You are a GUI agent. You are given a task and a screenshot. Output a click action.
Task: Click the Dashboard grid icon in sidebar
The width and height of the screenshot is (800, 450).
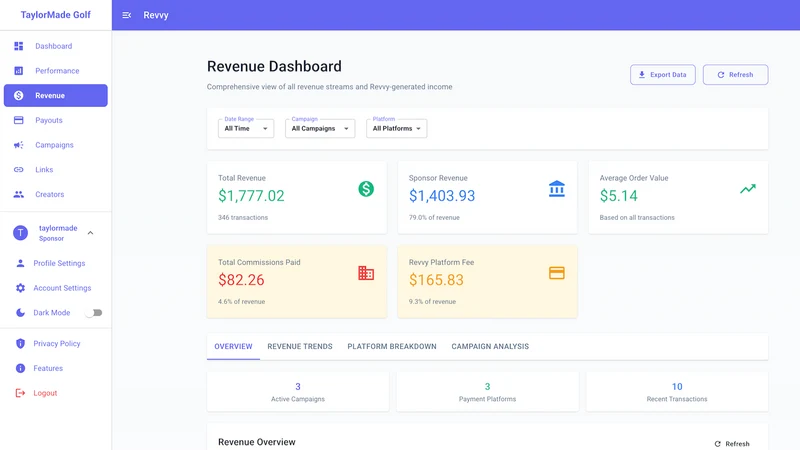19,46
